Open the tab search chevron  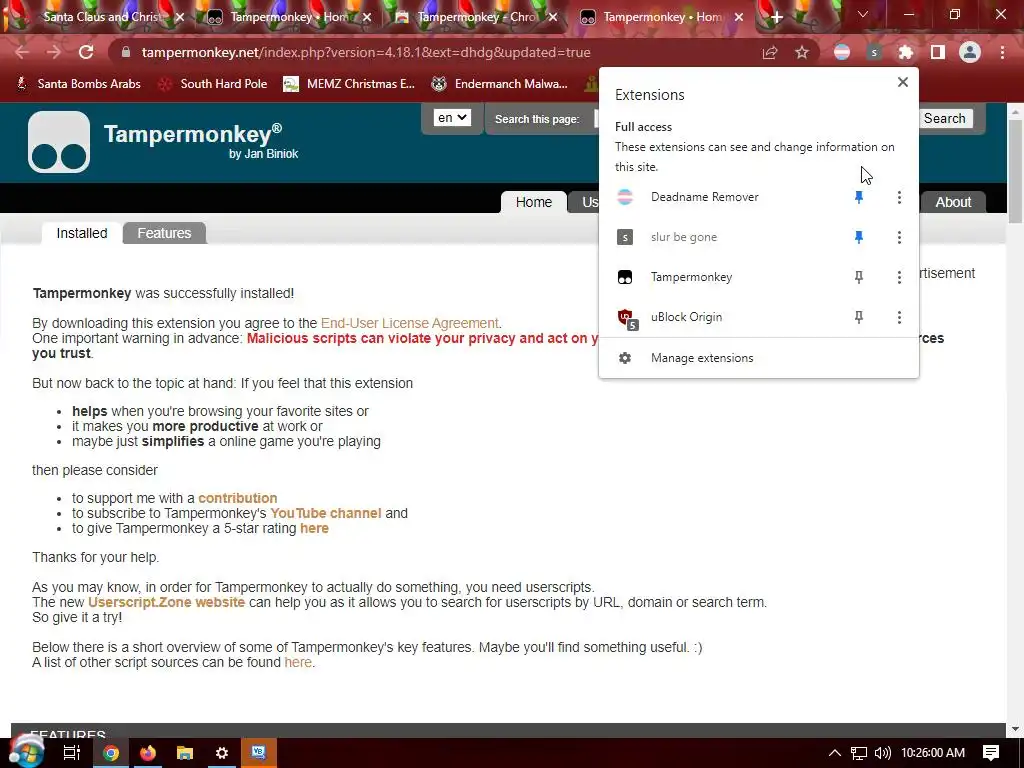coord(863,14)
